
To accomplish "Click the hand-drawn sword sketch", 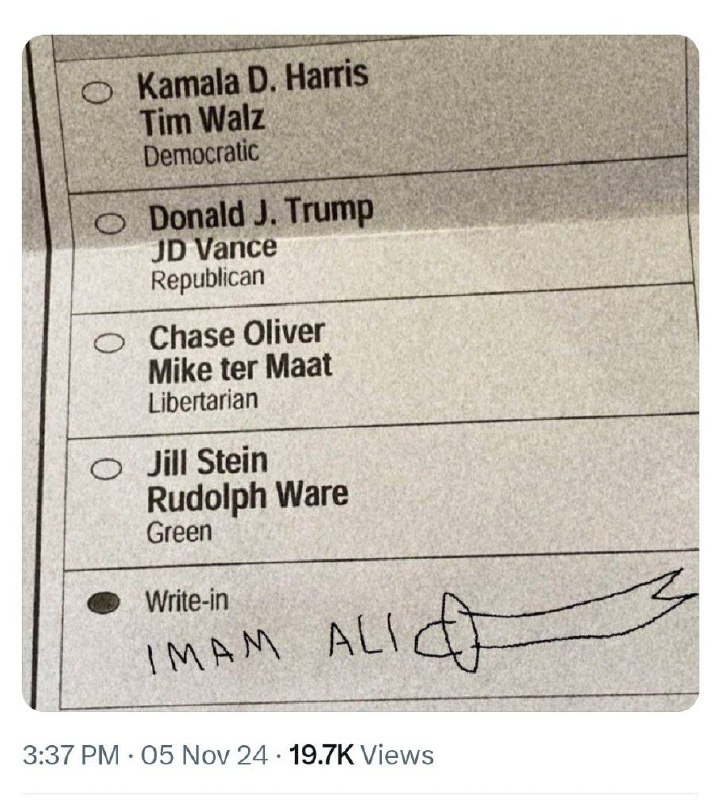I will [x=555, y=619].
